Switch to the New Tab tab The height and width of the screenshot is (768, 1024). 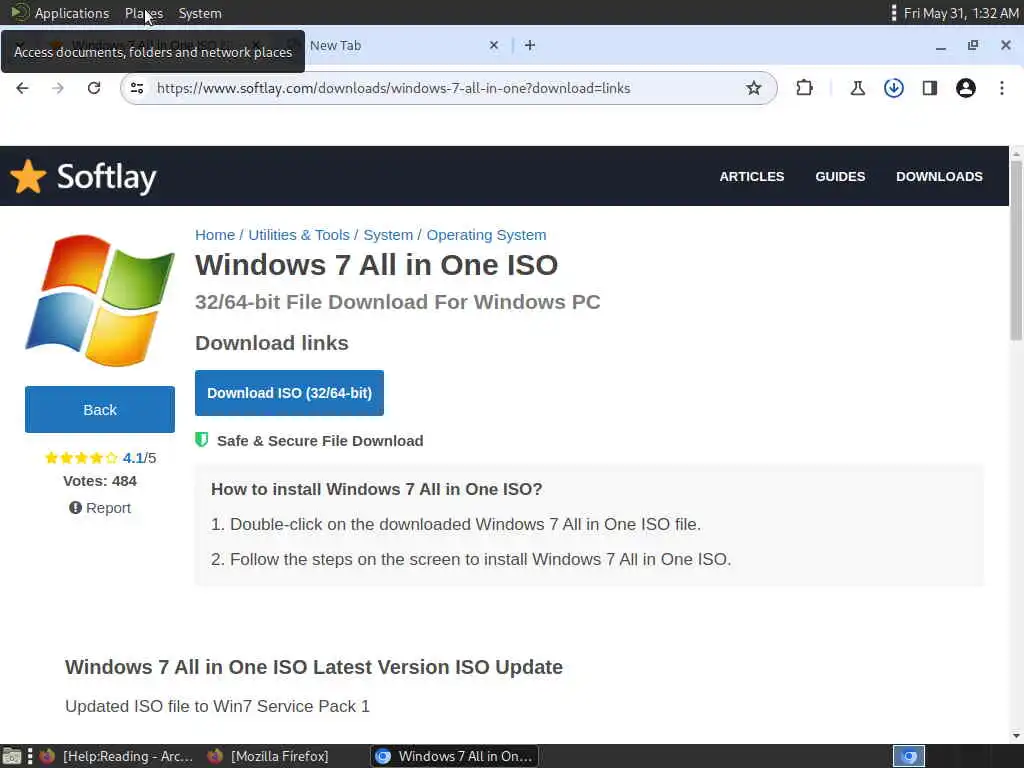click(x=392, y=45)
